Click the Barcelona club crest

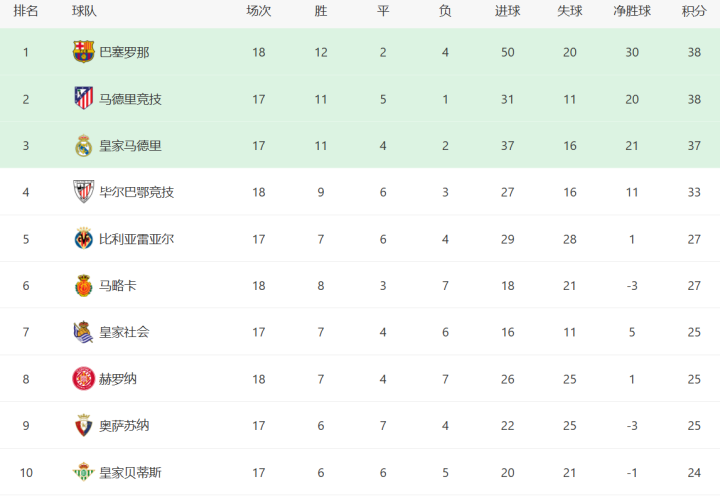point(84,51)
